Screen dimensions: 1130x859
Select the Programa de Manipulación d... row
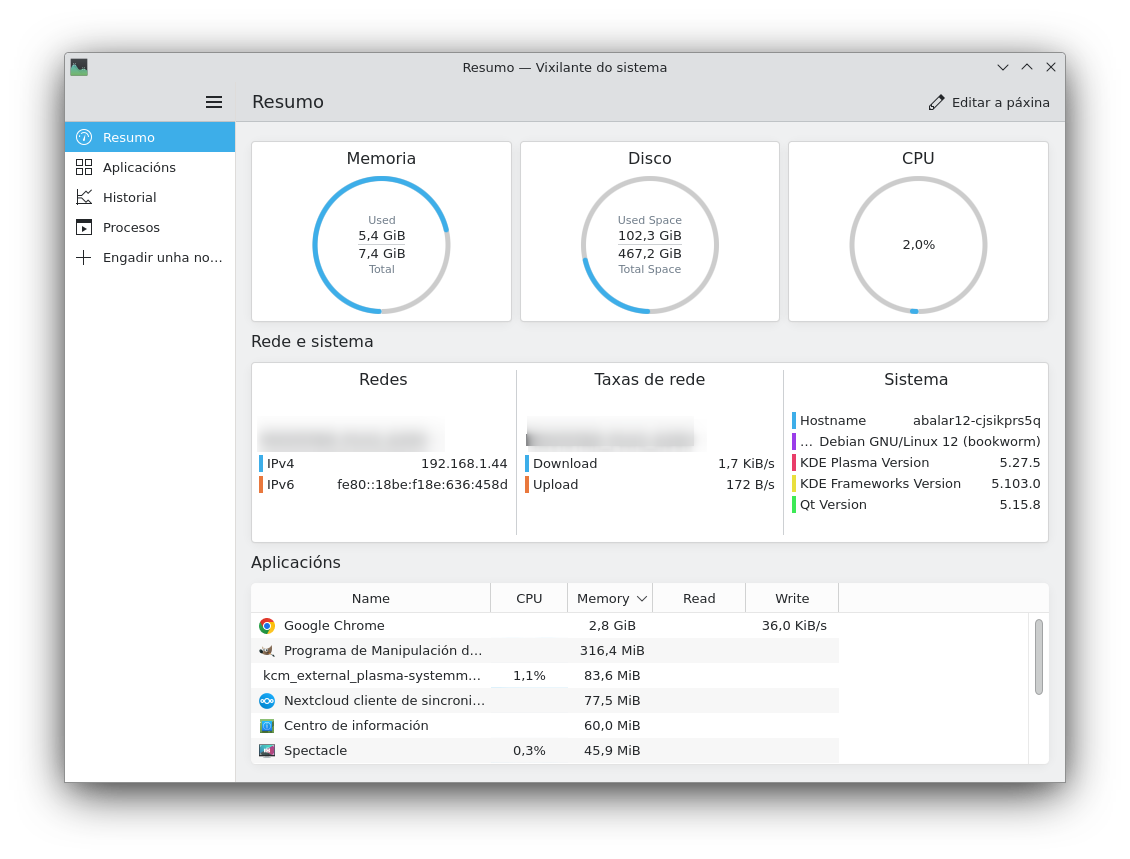coord(545,651)
